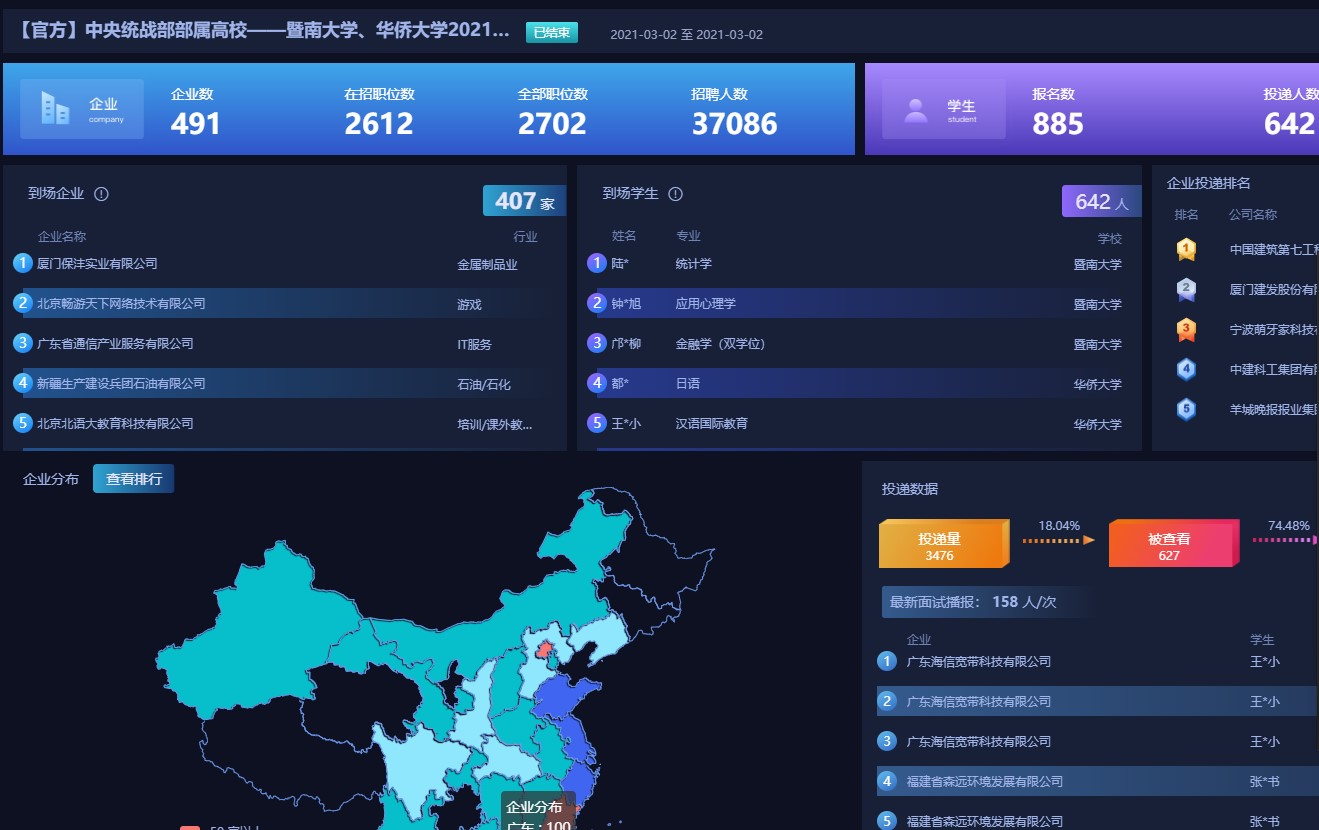Viewport: 1319px width, 830px height.
Task: Click number 3 badge for 广东省通信产业服务
Action: [x=23, y=343]
